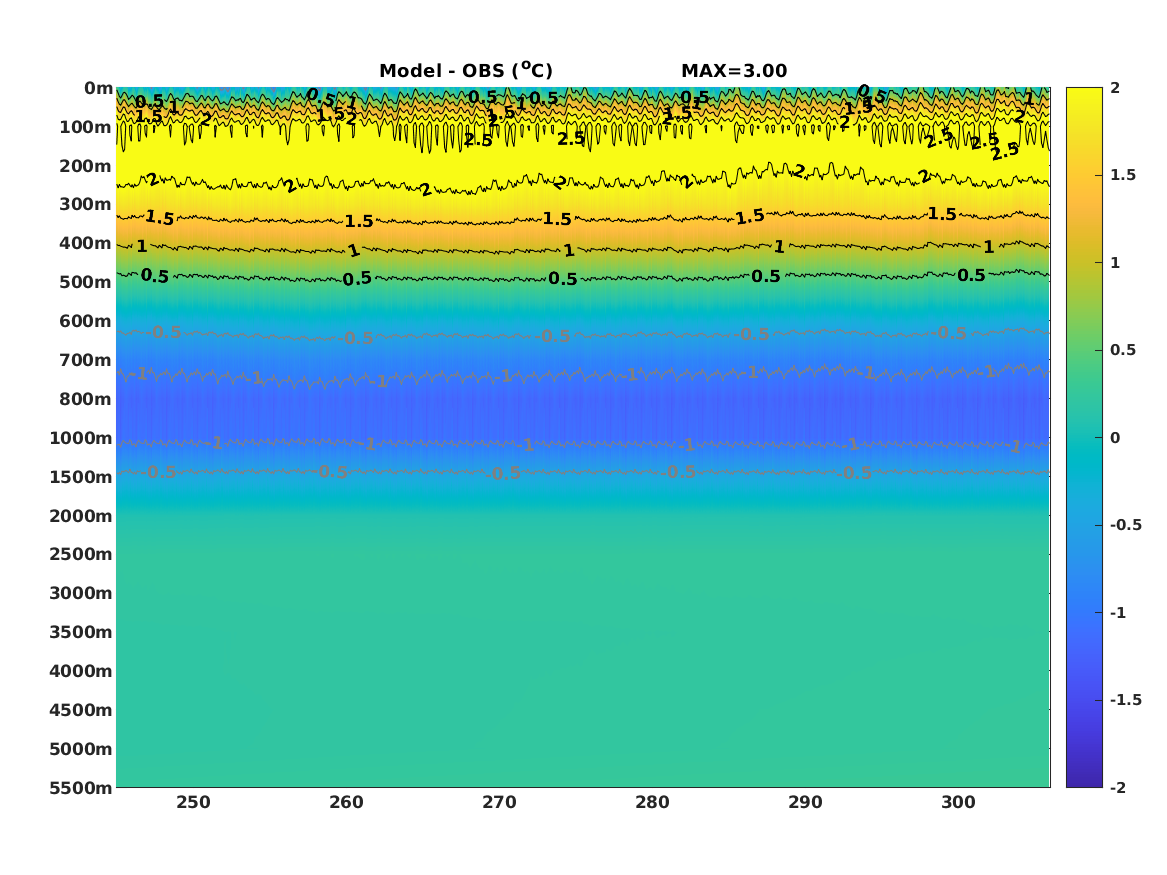1167x875 pixels.
Task: Select the "280" x-axis tick label
Action: coord(653,803)
